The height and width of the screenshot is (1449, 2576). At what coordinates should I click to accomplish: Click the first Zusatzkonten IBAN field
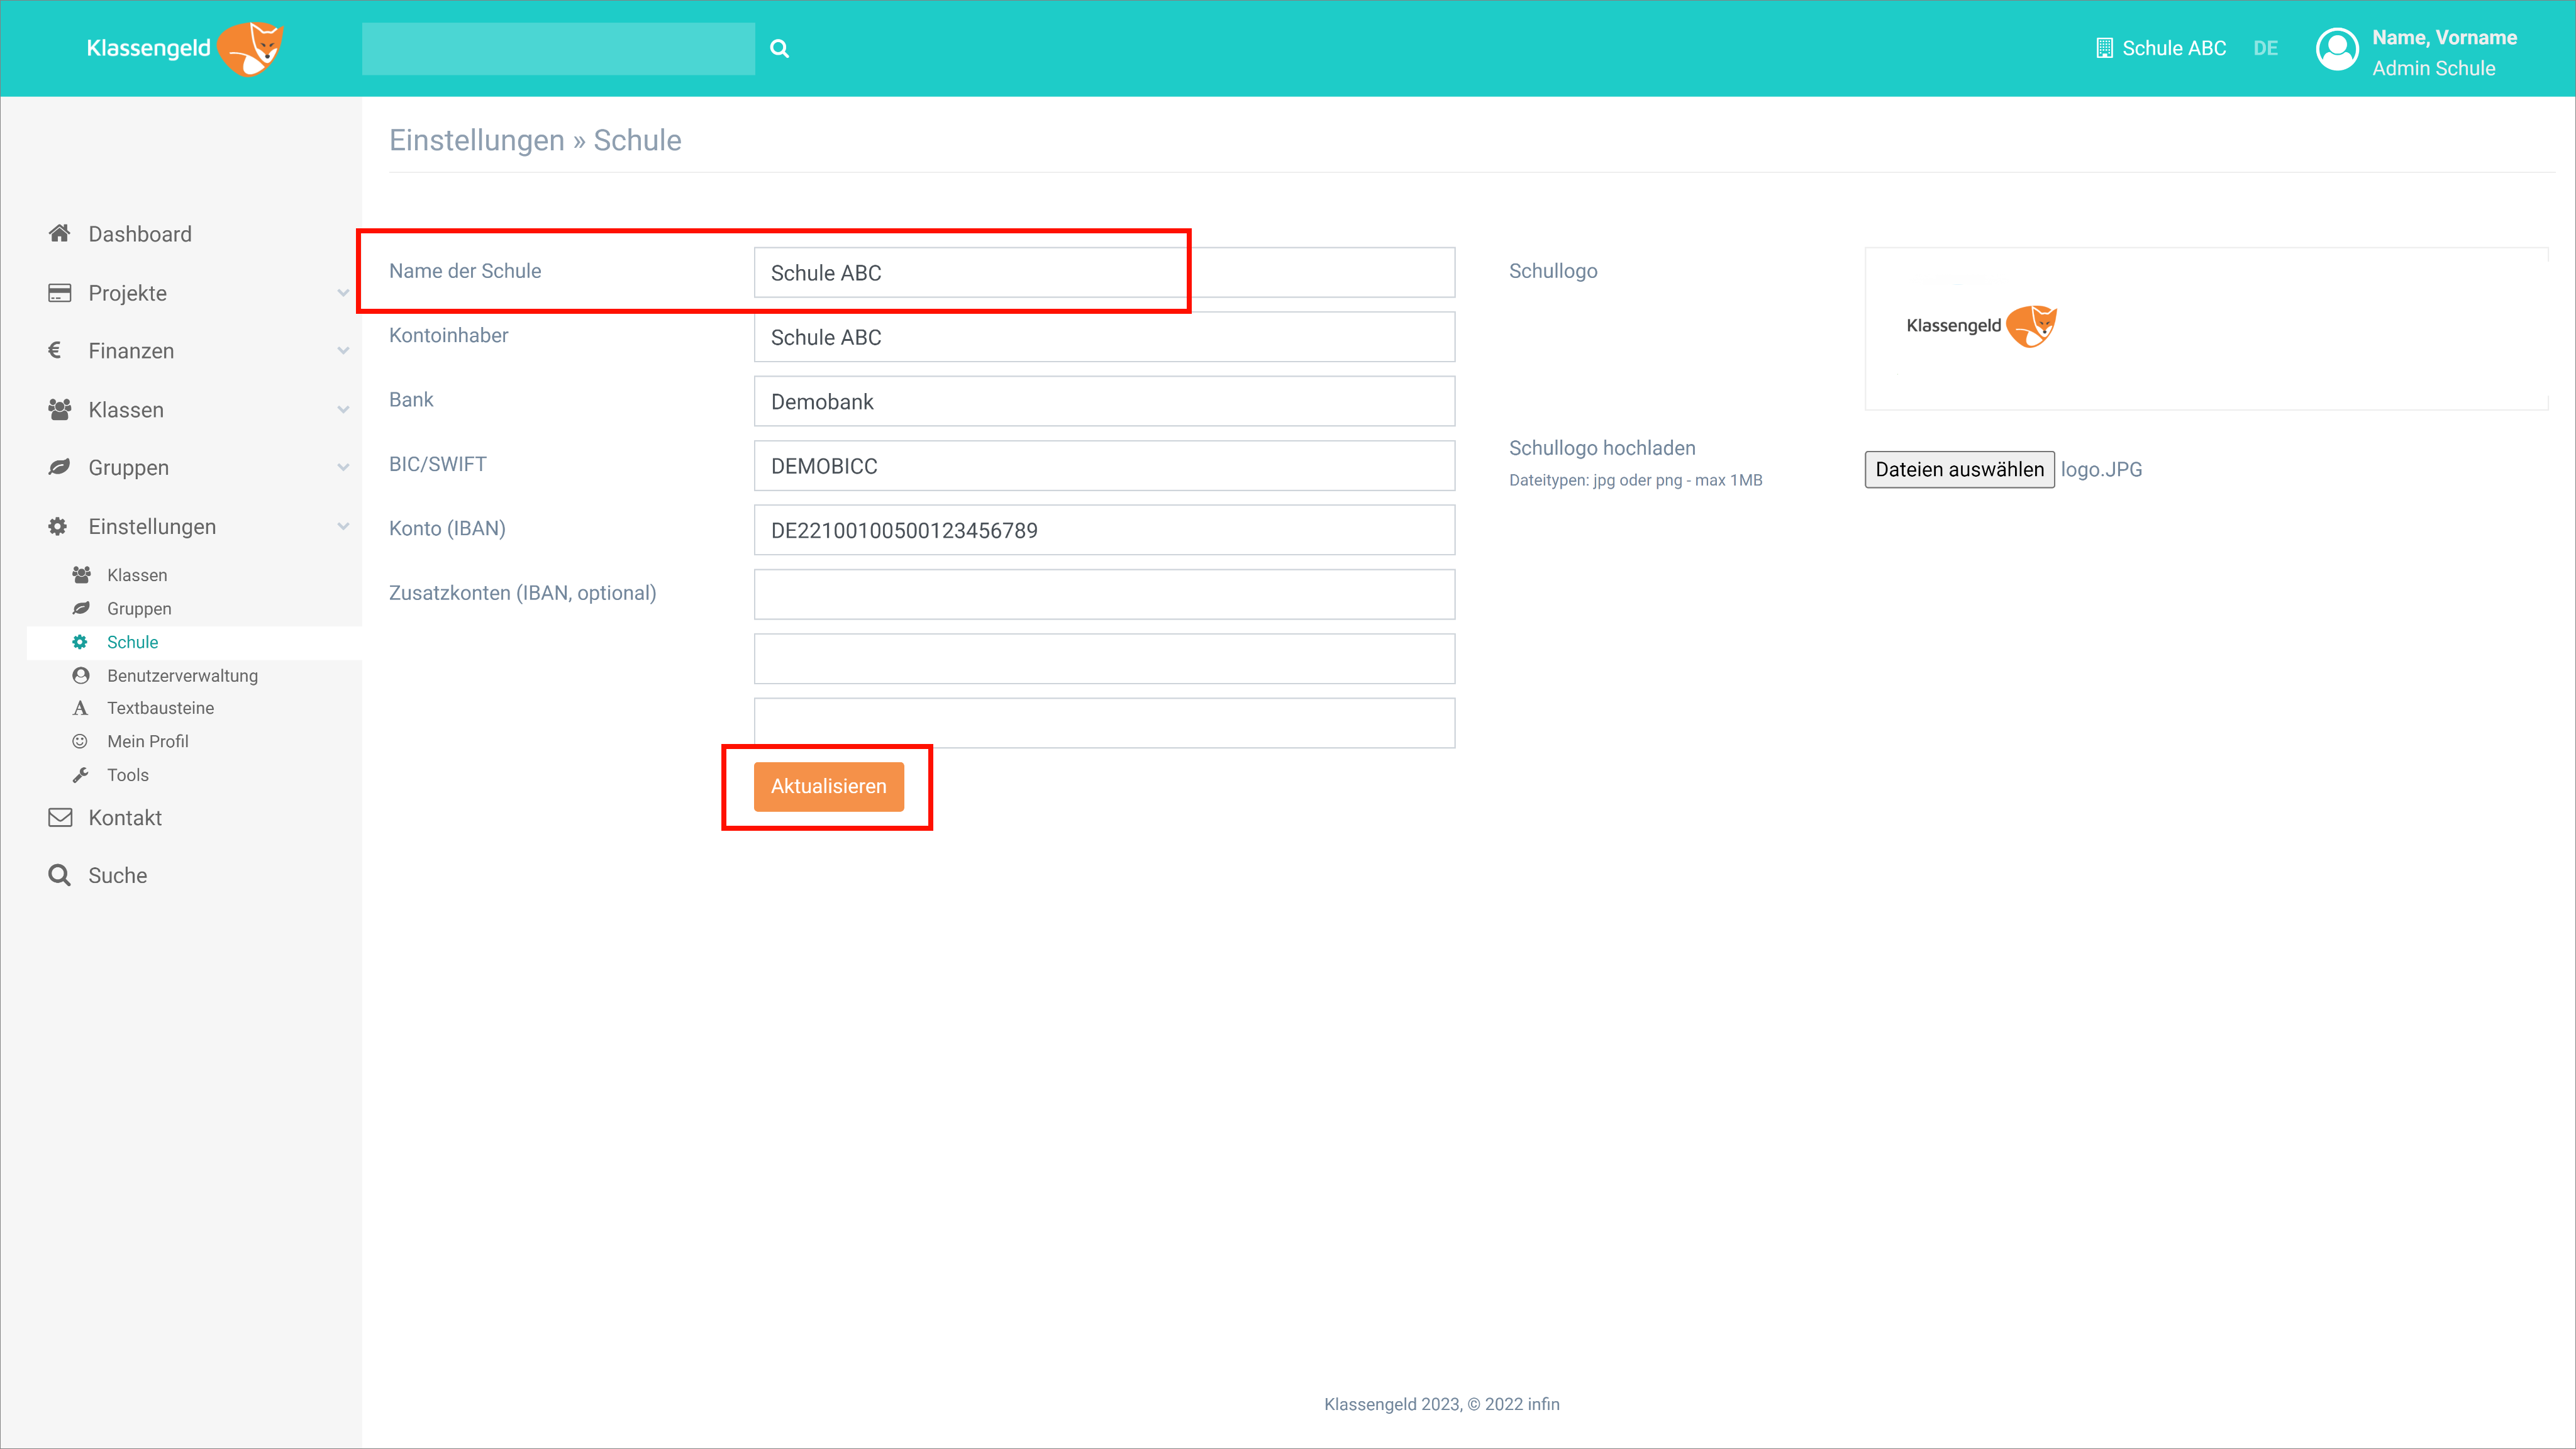(1104, 594)
